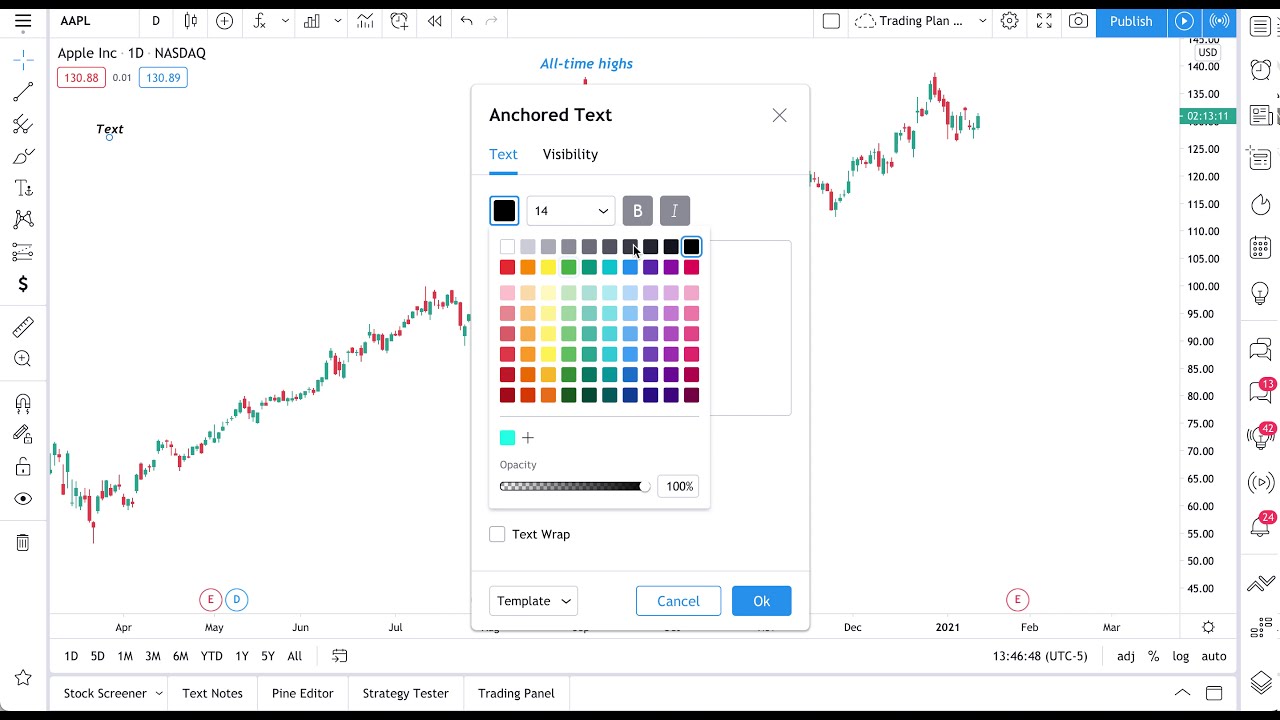Screen dimensions: 1280x720
Task: Open the black text color swatch button
Action: (504, 211)
